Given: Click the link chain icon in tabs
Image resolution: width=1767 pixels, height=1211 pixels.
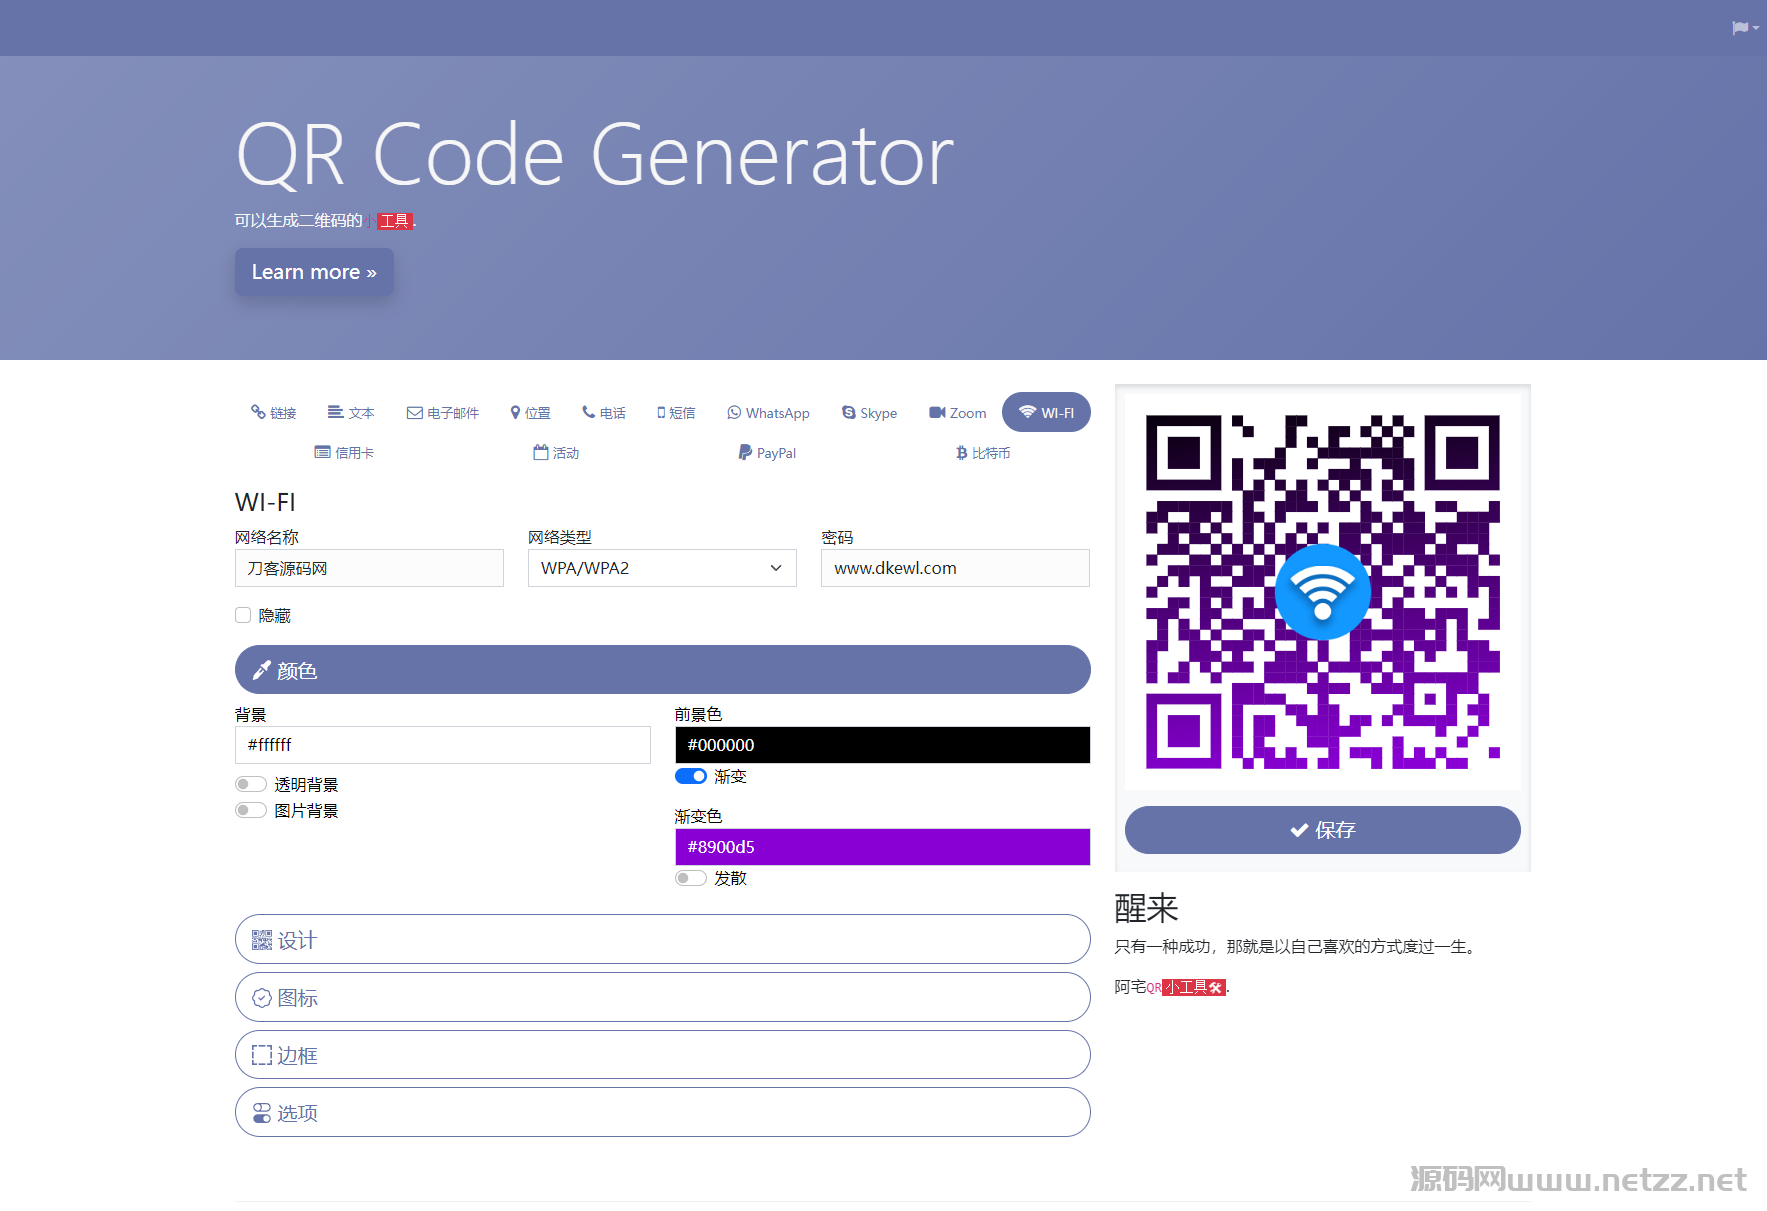Looking at the screenshot, I should click(x=258, y=412).
